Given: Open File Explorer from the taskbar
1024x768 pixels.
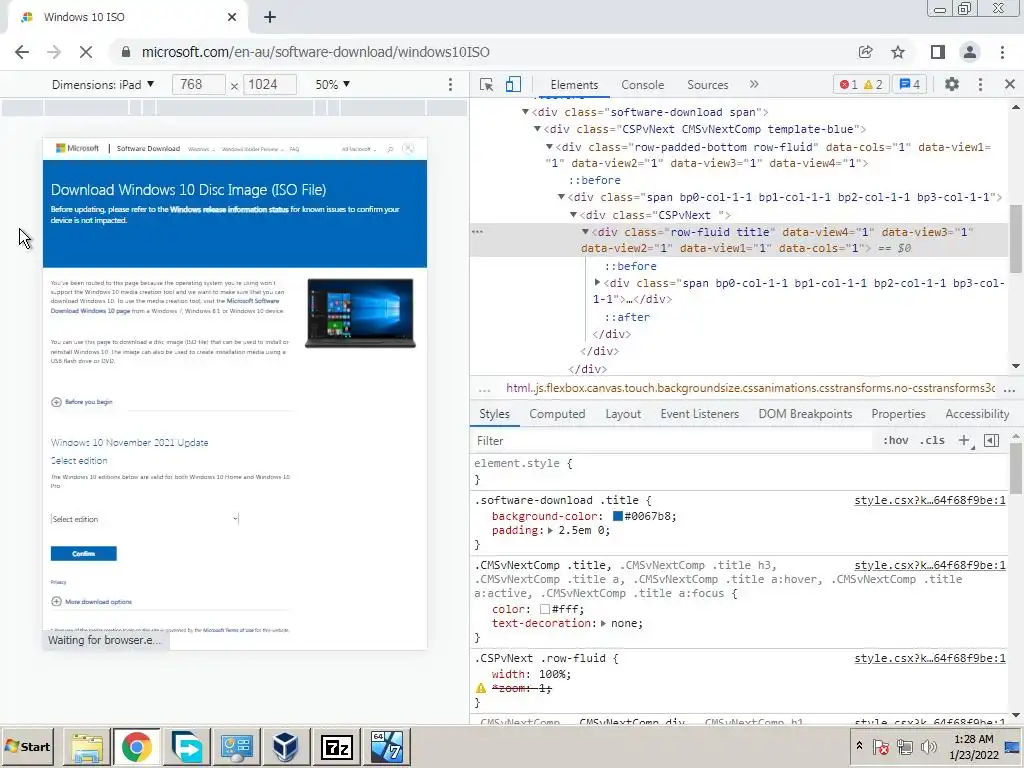Looking at the screenshot, I should tap(87, 746).
